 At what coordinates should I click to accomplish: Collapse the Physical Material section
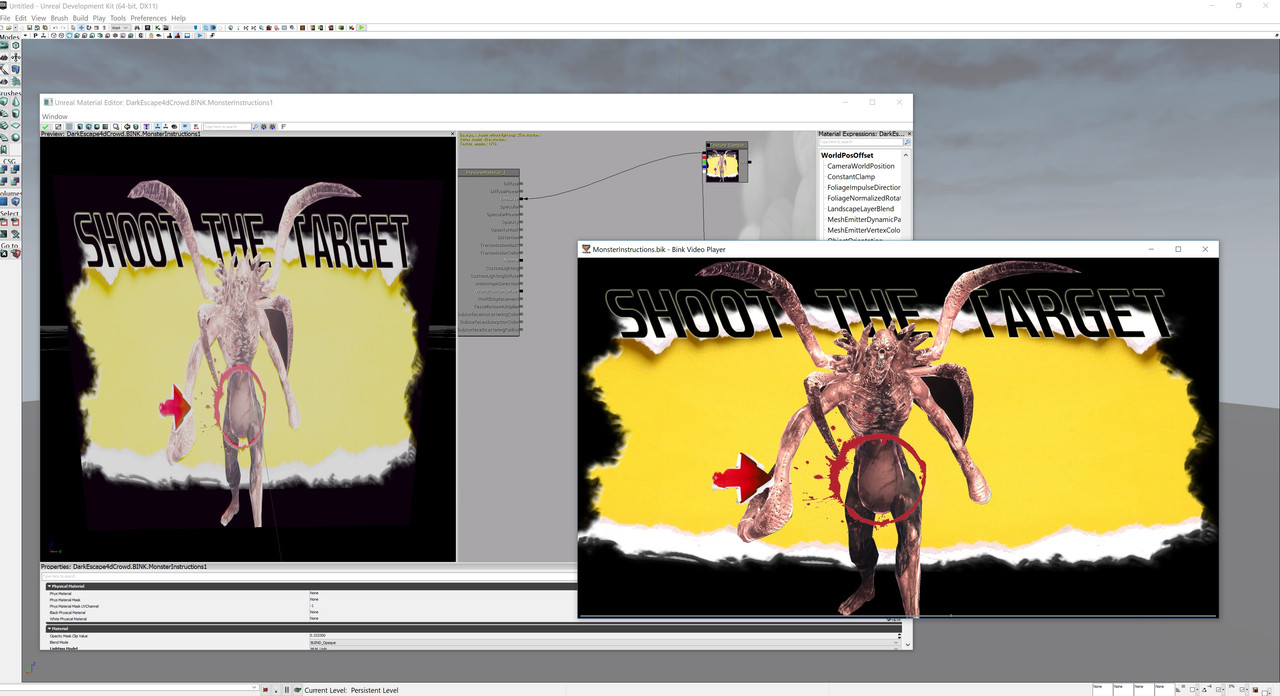coord(50,586)
